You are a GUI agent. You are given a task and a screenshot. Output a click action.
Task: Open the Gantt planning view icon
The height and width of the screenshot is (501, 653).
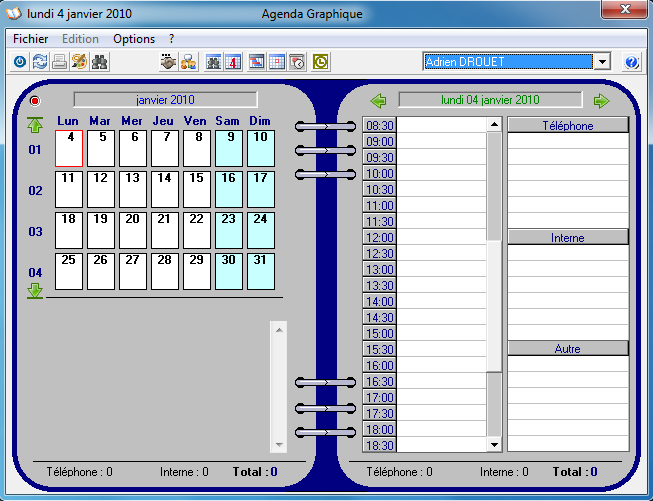click(x=257, y=62)
